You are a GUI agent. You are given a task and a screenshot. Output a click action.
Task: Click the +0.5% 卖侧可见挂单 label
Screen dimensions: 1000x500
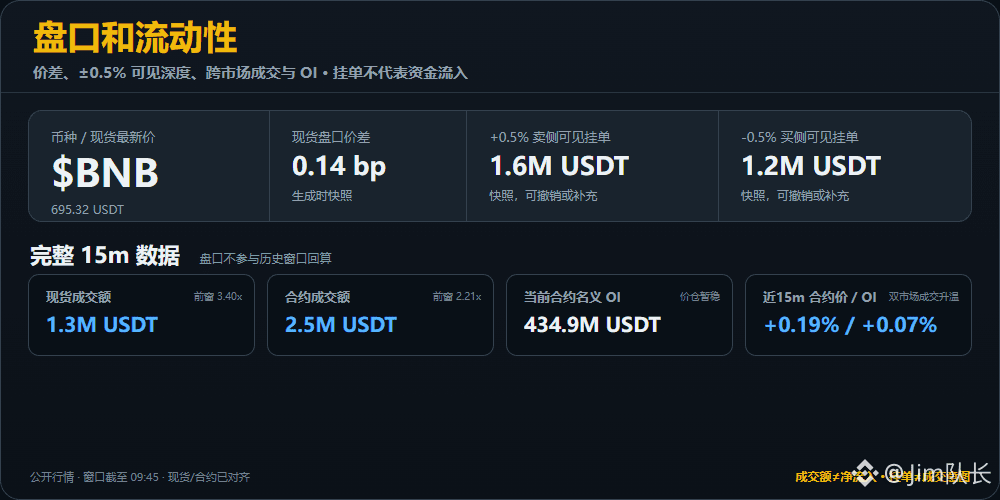(550, 137)
